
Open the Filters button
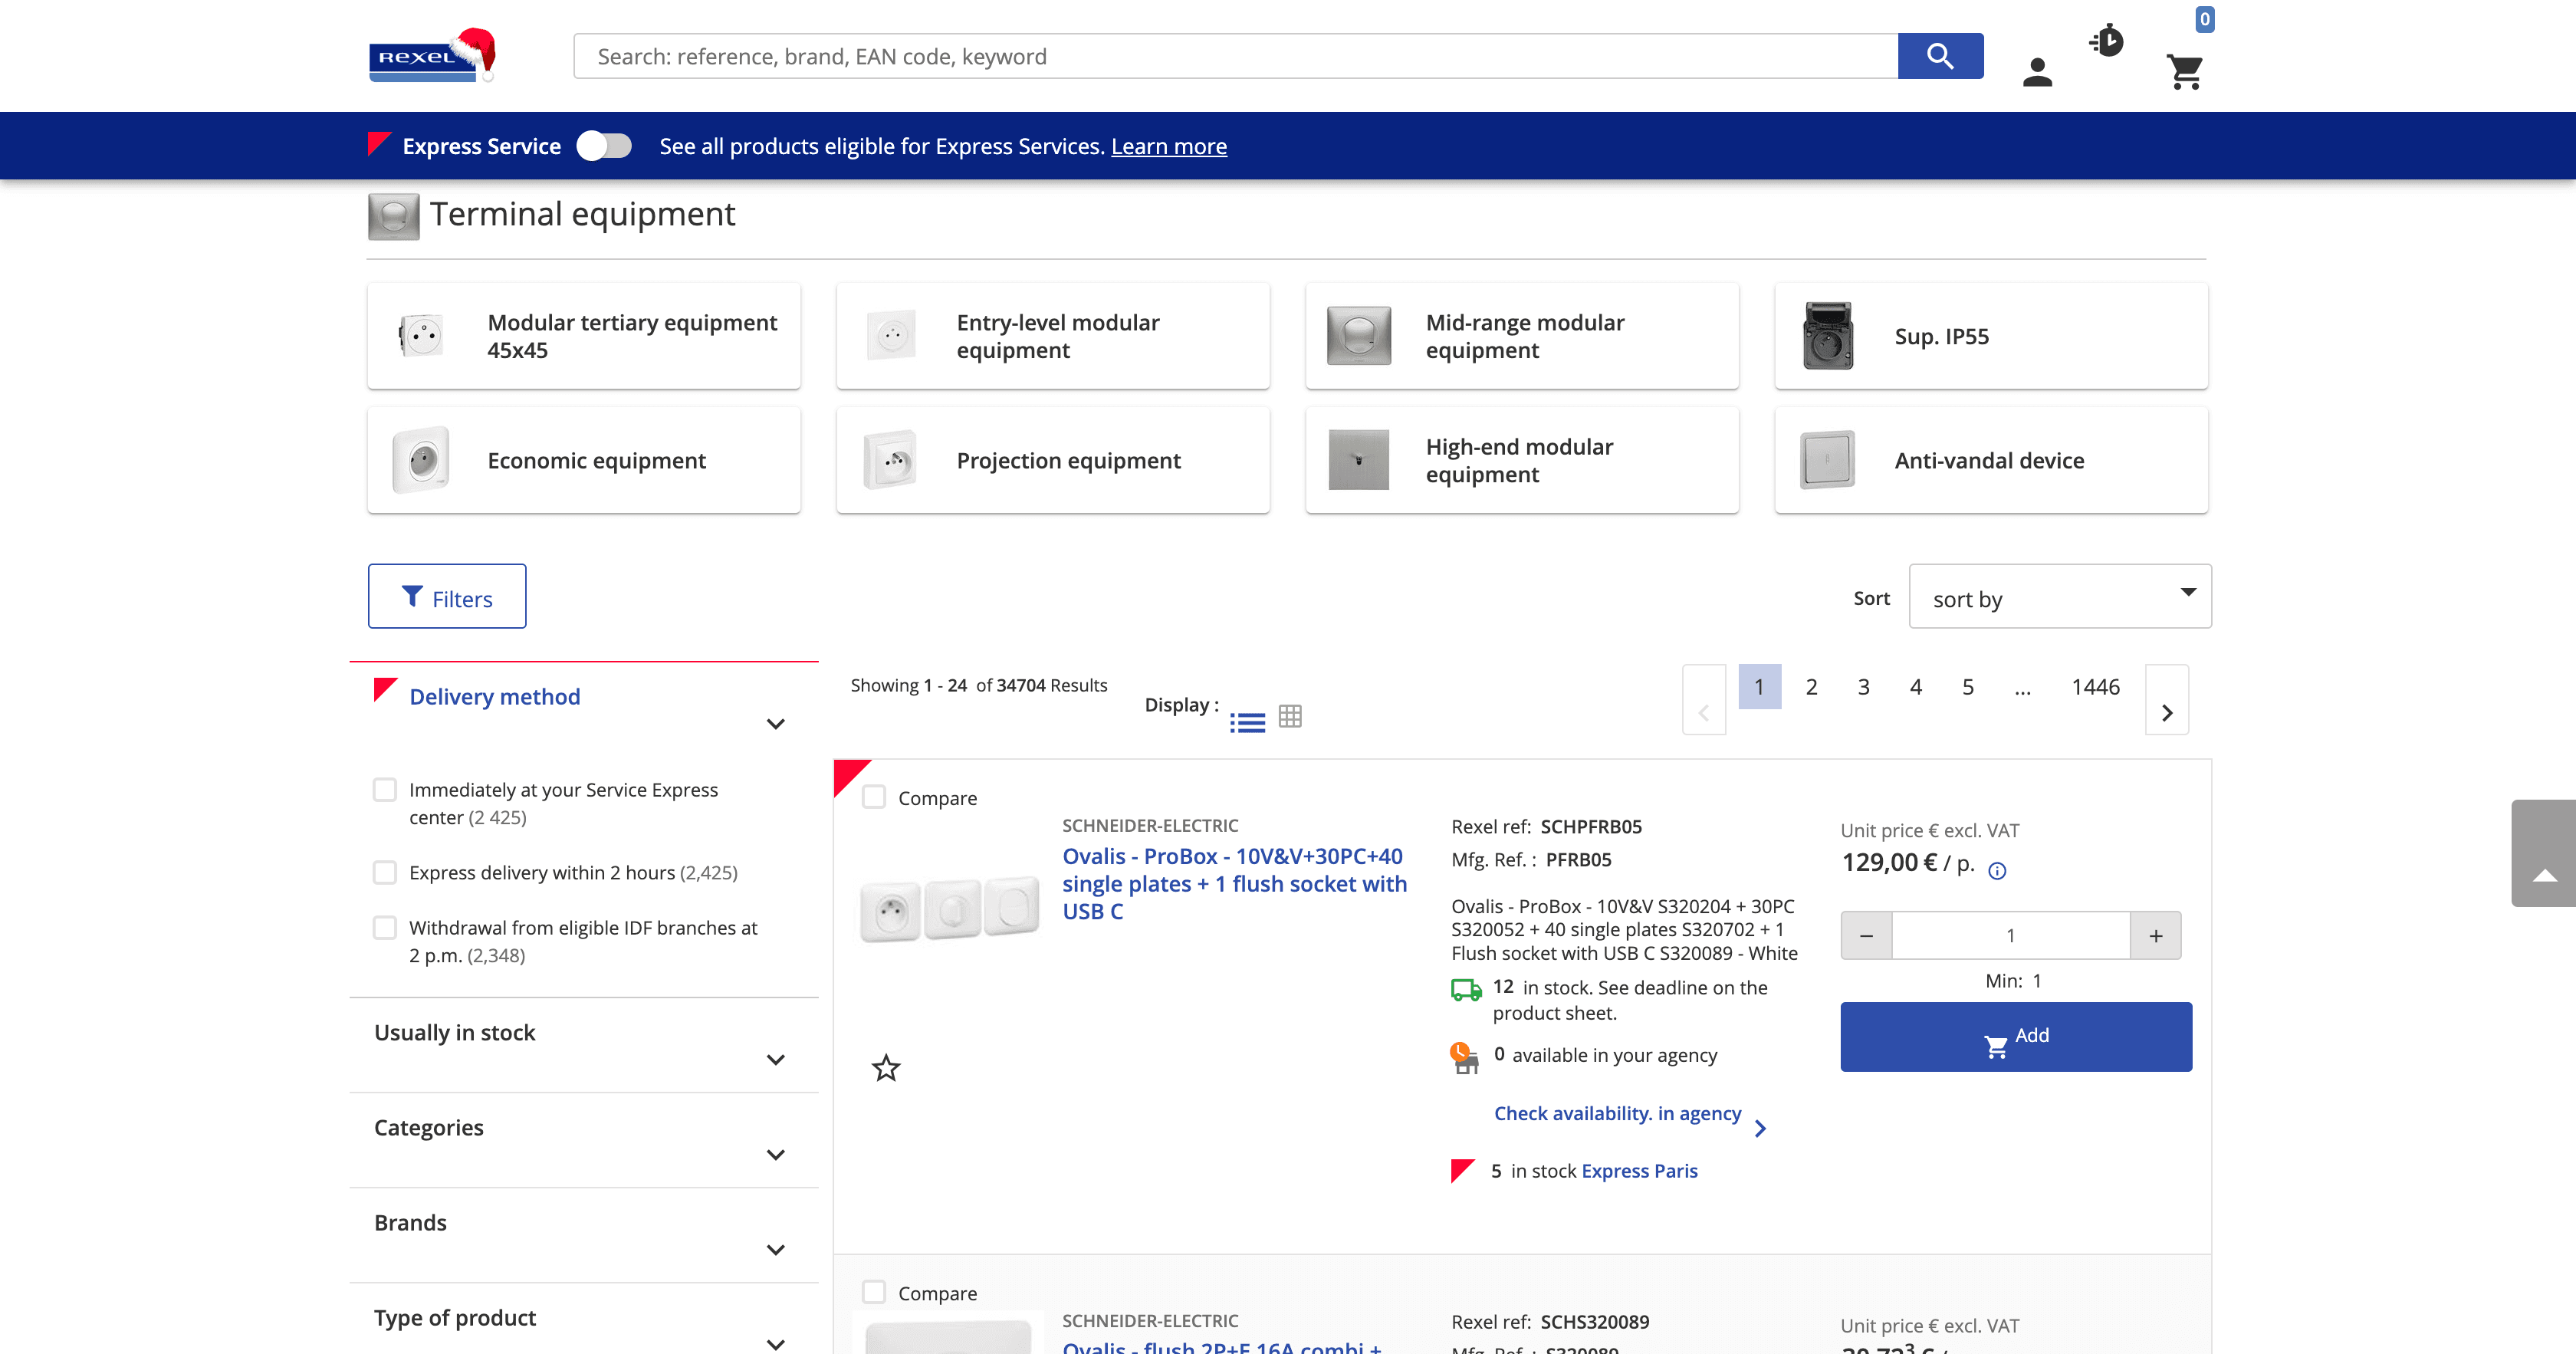[447, 597]
